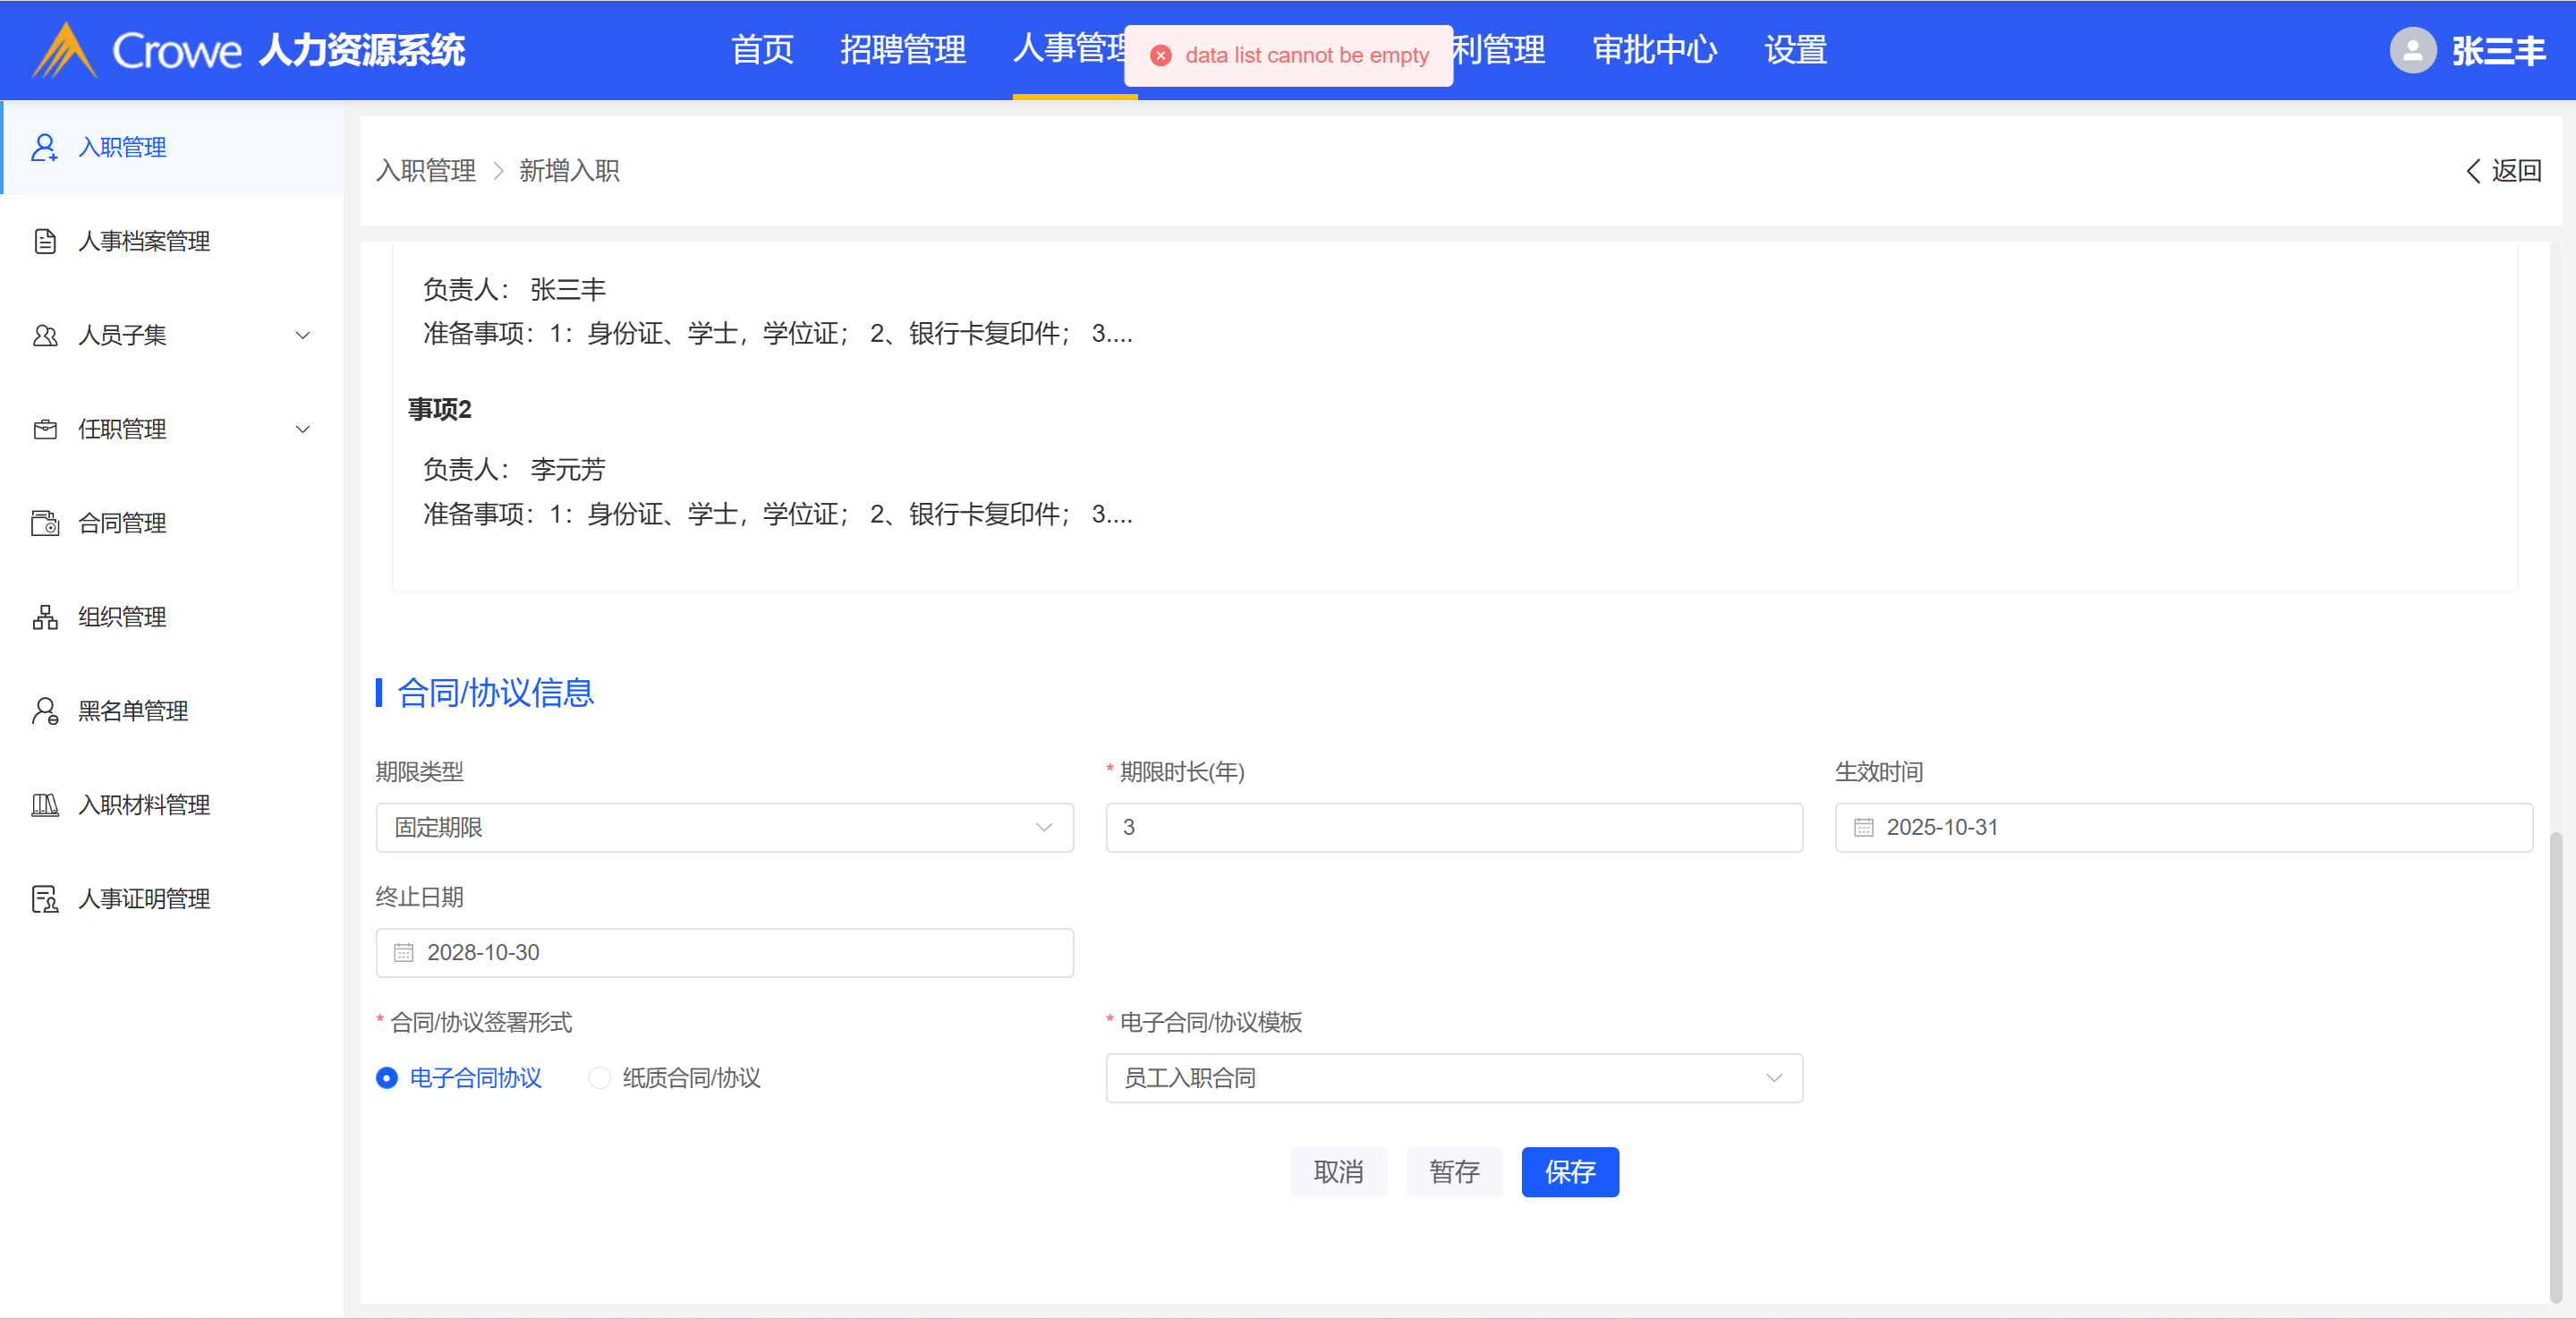The width and height of the screenshot is (2576, 1319).
Task: Click the 入职管理 sidebar person icon
Action: tap(44, 147)
